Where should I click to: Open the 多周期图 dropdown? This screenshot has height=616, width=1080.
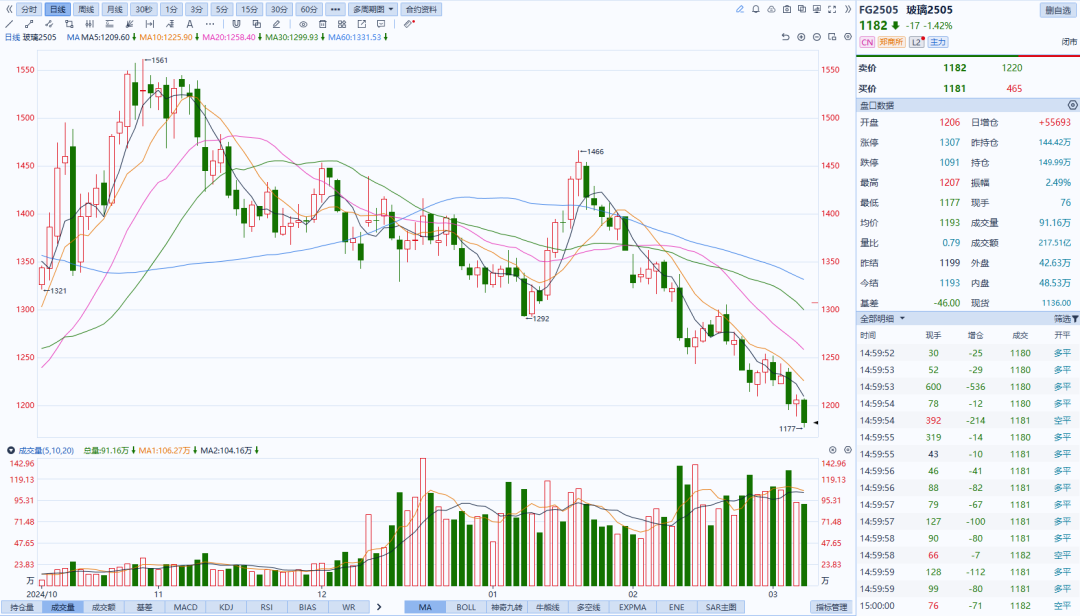coord(373,10)
